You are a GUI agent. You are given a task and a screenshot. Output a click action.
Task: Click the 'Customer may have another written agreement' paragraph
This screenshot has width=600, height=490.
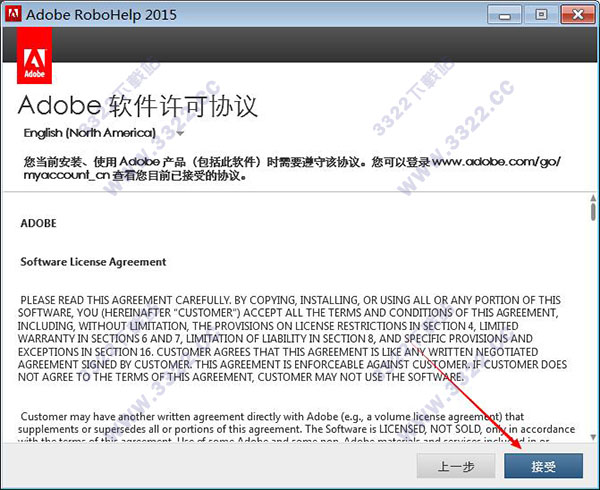click(x=297, y=427)
